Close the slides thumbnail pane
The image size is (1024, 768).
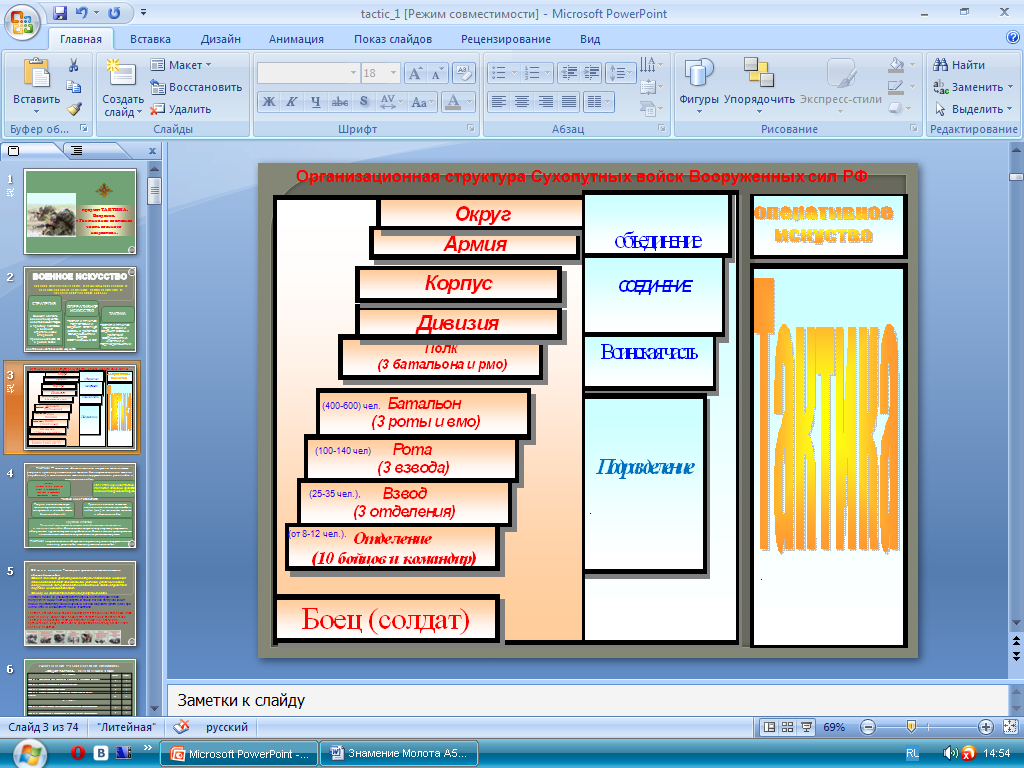point(152,151)
